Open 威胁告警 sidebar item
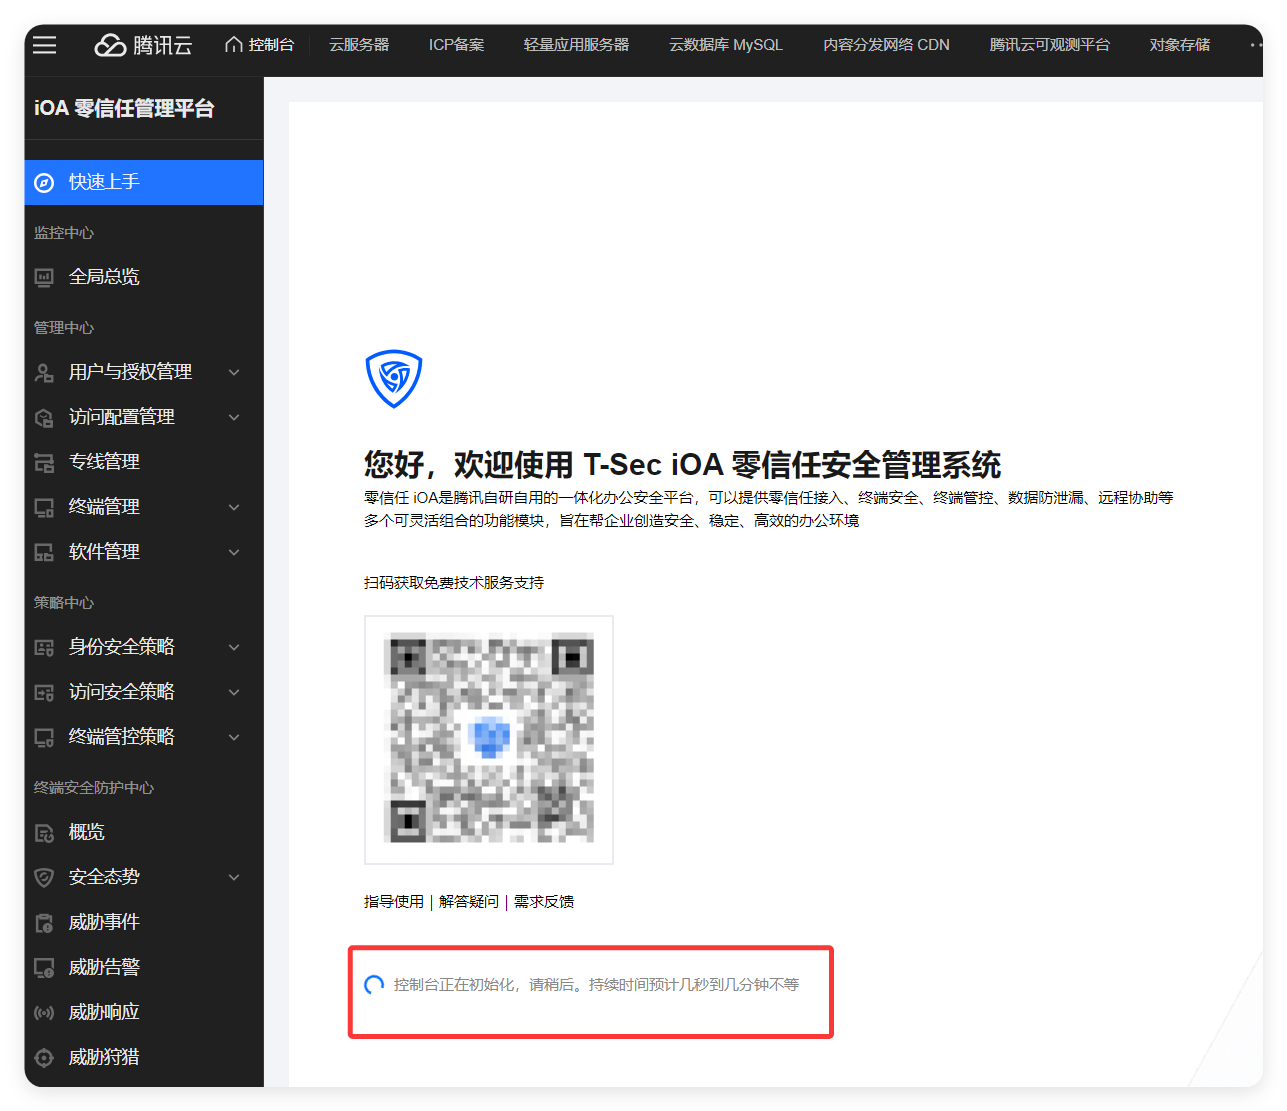1287x1111 pixels. click(x=144, y=967)
